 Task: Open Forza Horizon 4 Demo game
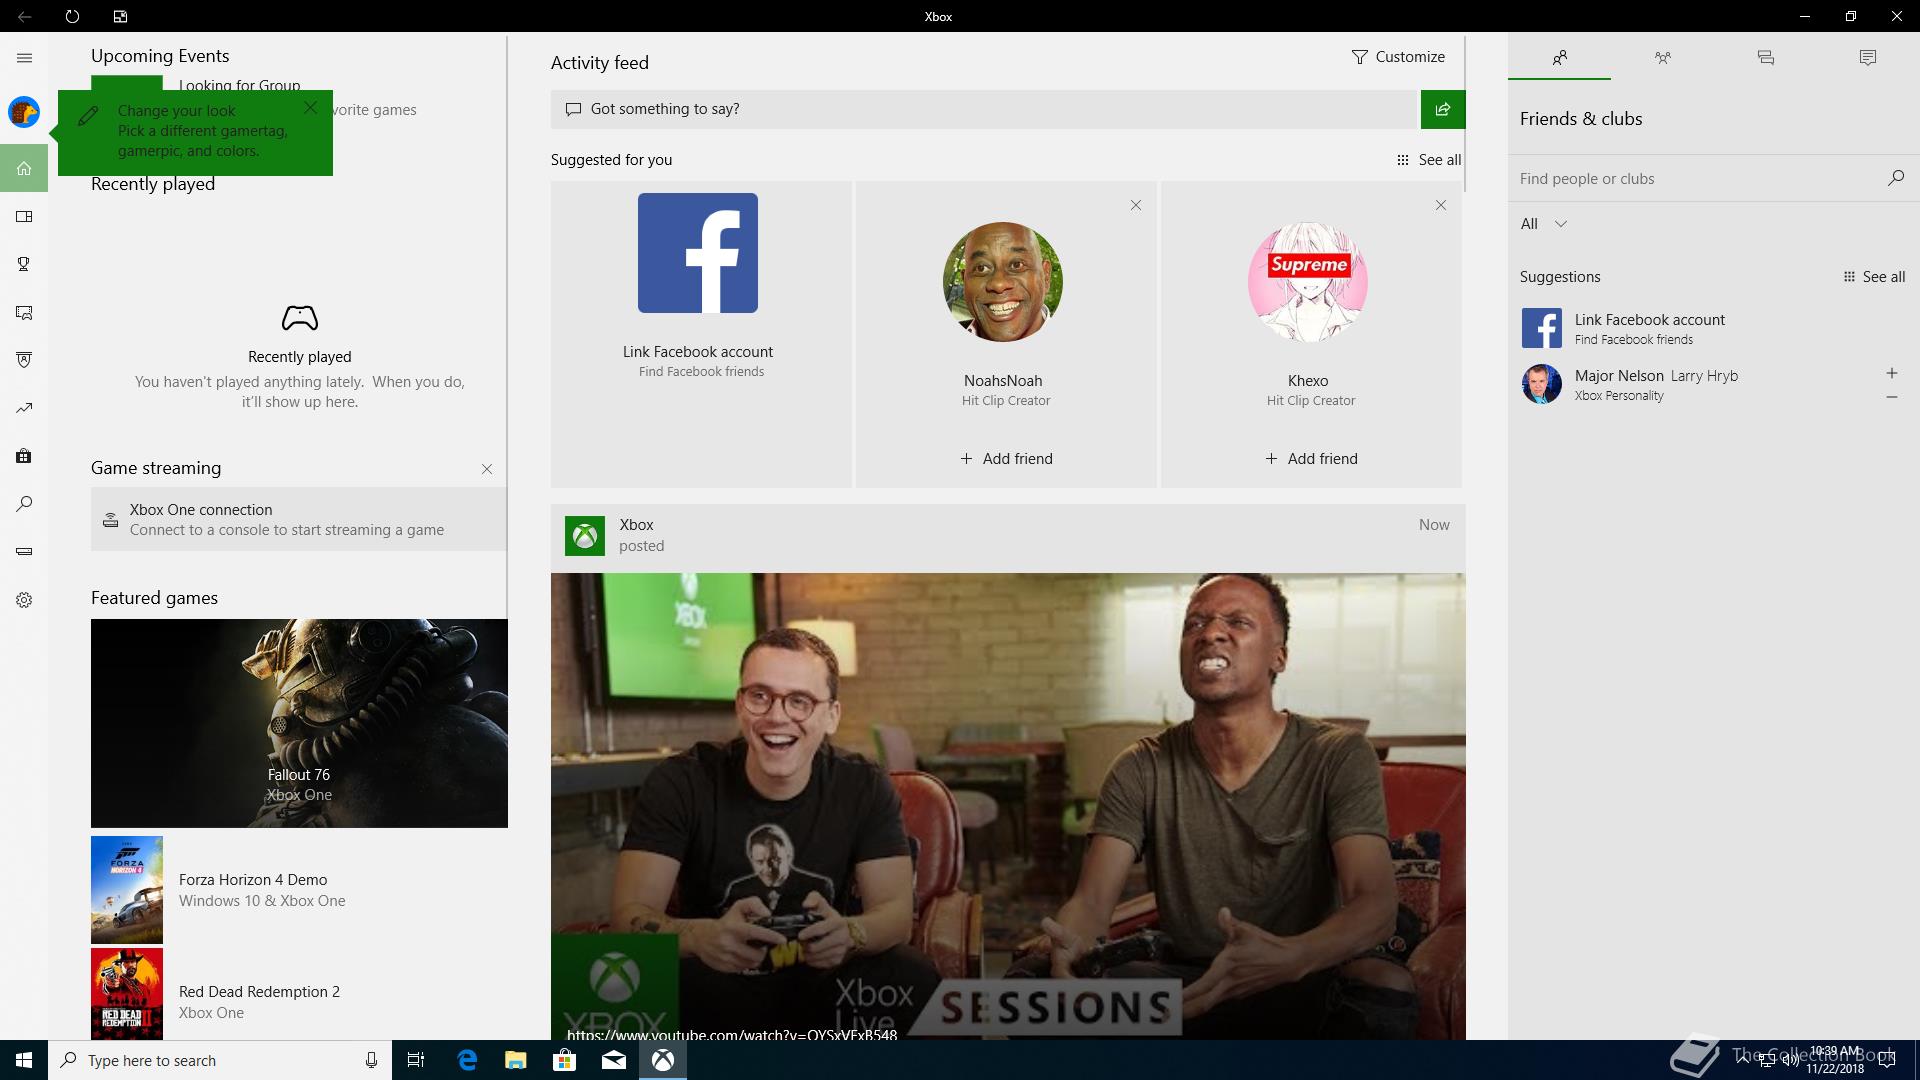[x=299, y=890]
